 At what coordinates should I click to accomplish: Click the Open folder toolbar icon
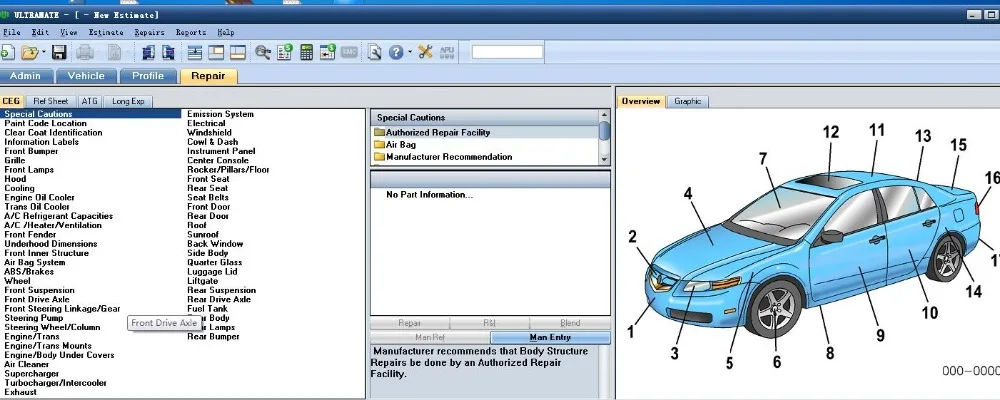(29, 52)
